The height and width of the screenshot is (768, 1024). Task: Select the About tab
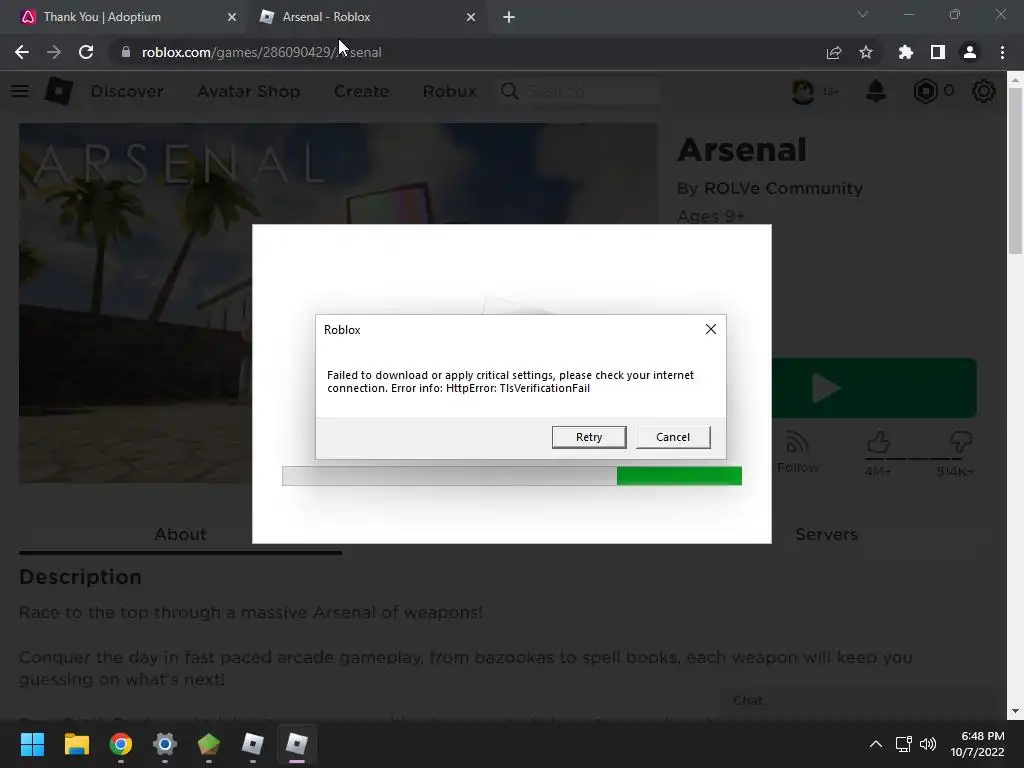[180, 534]
